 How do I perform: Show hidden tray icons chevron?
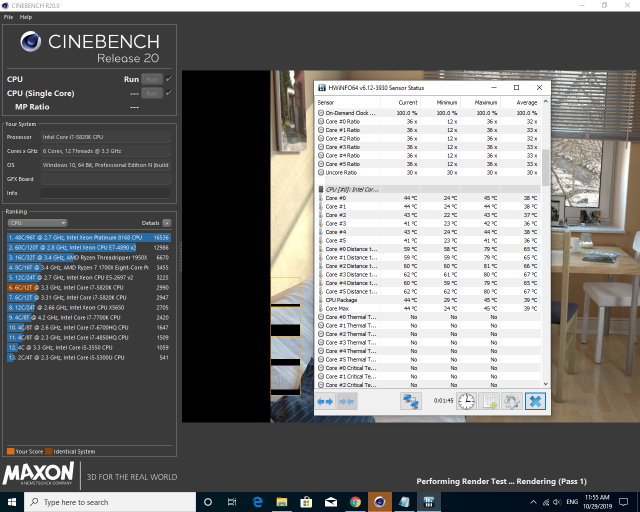533,502
